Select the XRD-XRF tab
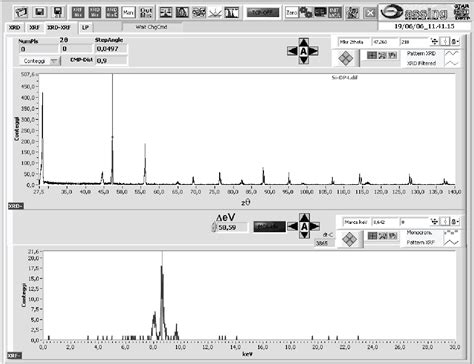The height and width of the screenshot is (364, 474). pos(59,28)
